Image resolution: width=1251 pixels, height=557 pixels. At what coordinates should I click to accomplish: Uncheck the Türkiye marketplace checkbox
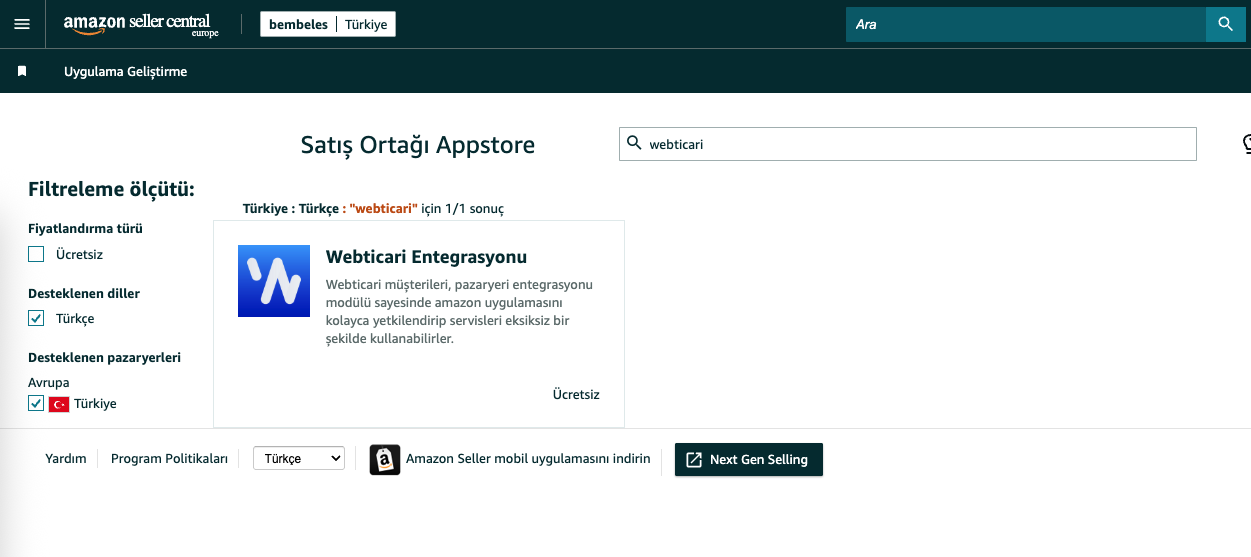[x=36, y=404]
